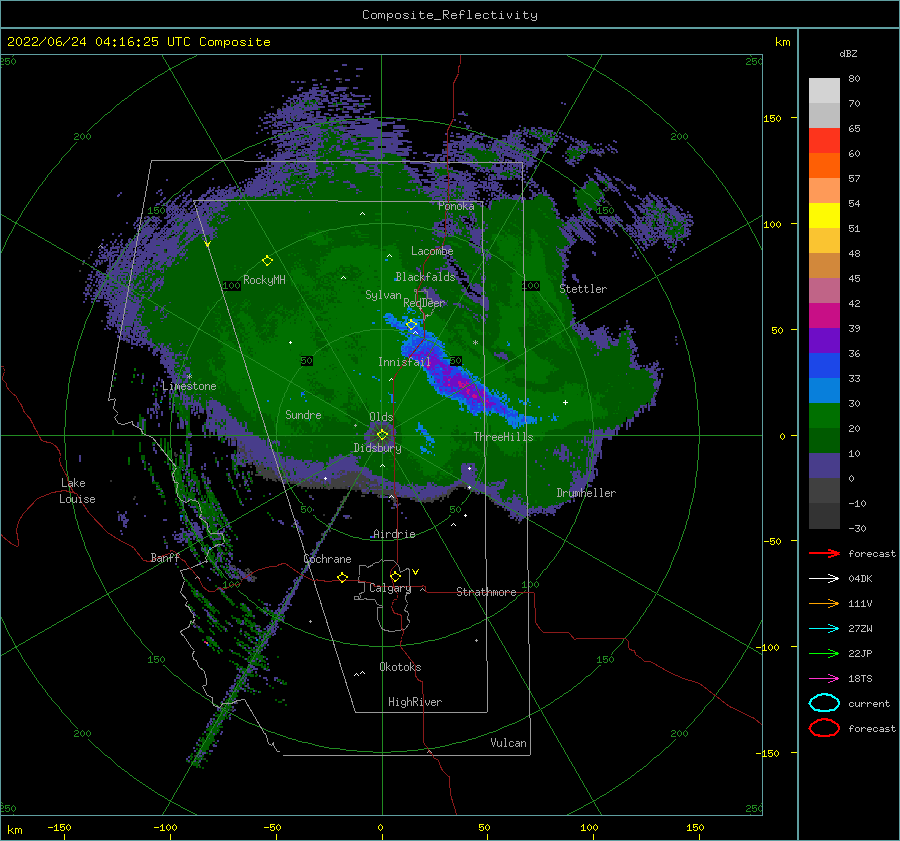Click the Vulcan town label

(508, 743)
